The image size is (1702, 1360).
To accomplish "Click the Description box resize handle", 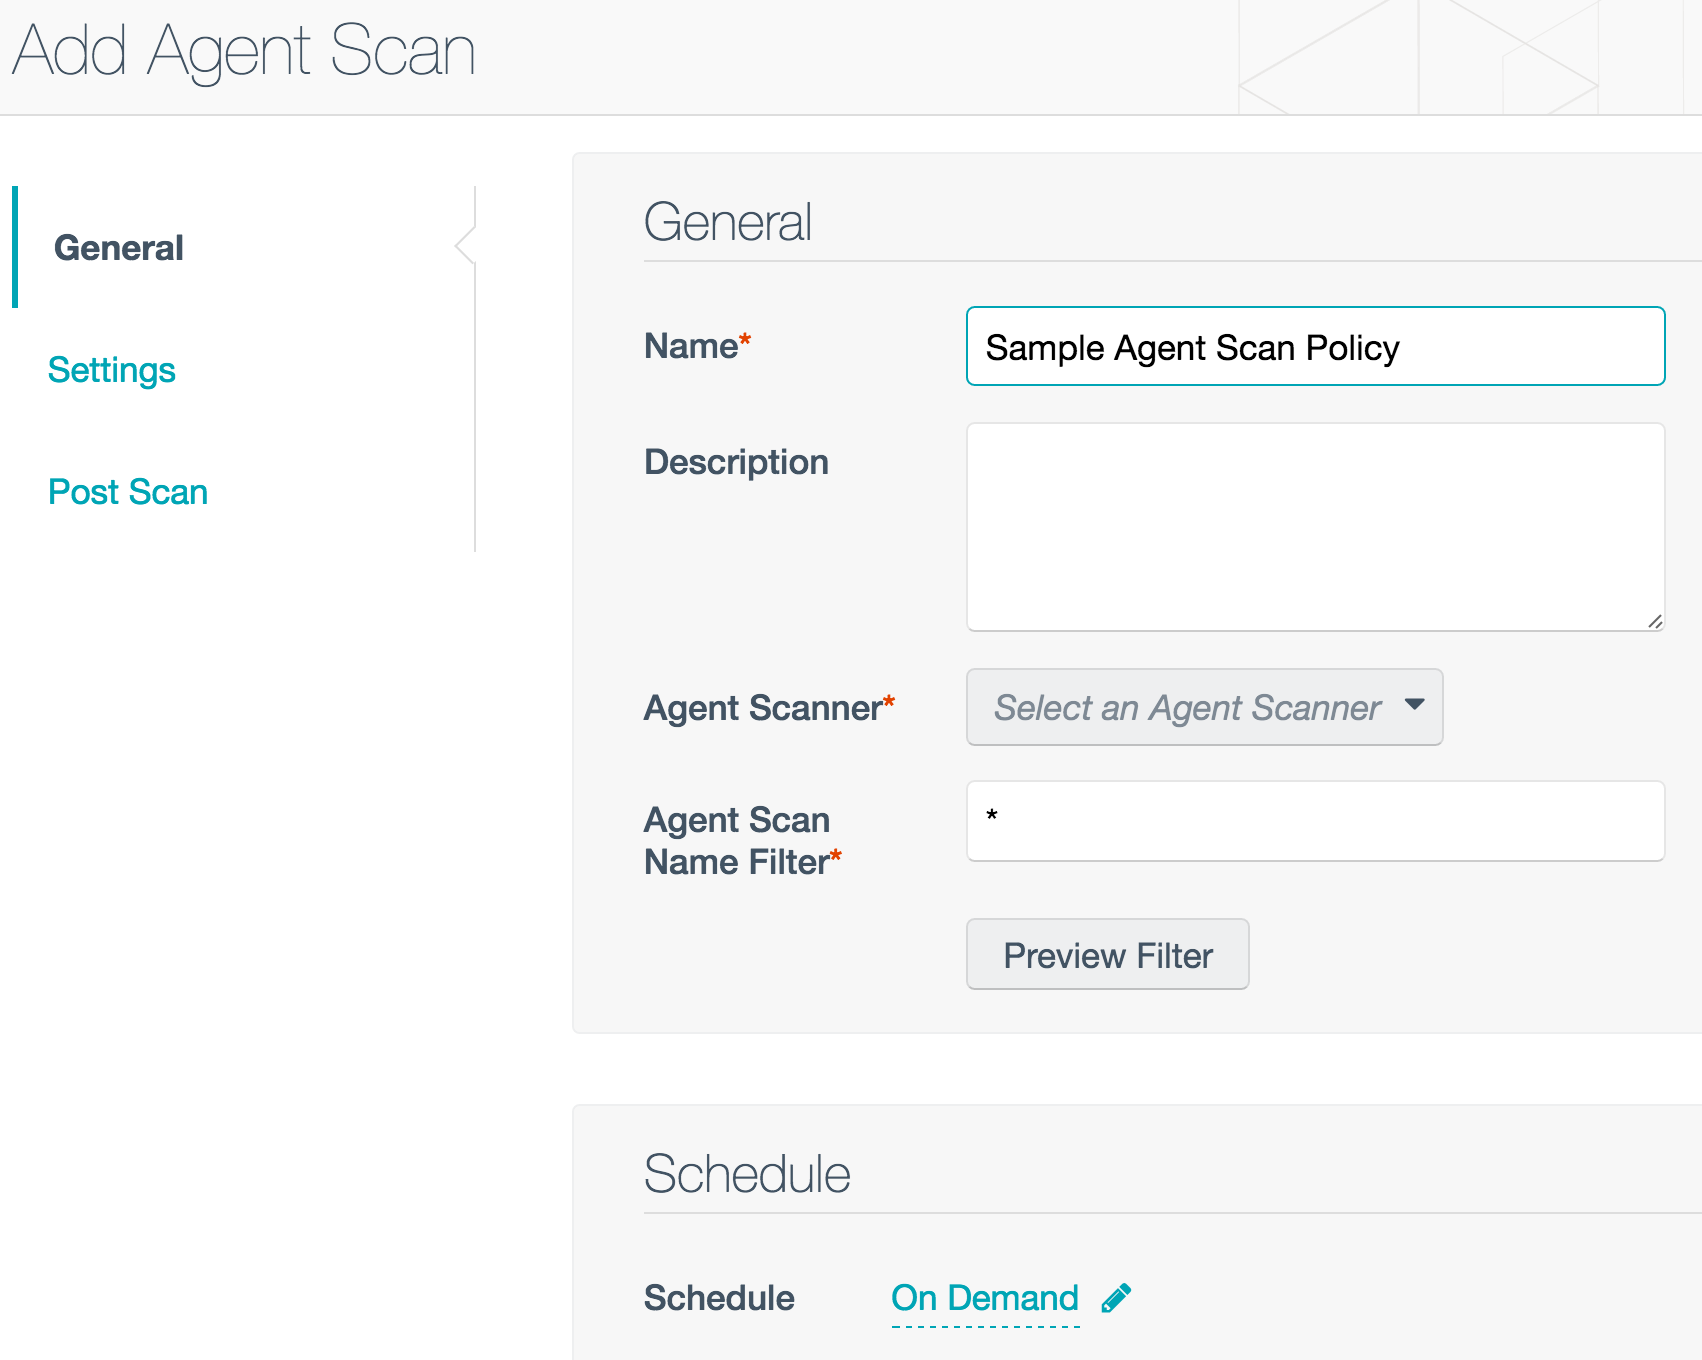I will (x=1655, y=621).
